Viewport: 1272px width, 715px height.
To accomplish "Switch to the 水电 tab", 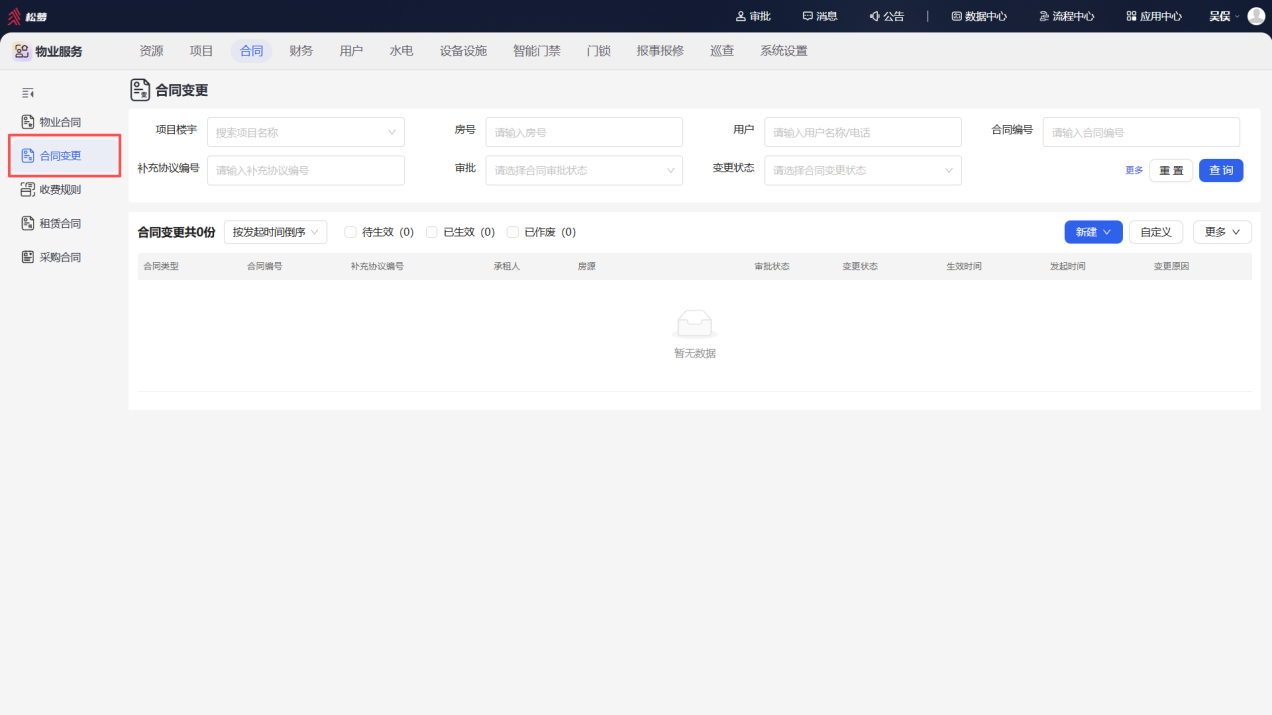I will coord(401,51).
